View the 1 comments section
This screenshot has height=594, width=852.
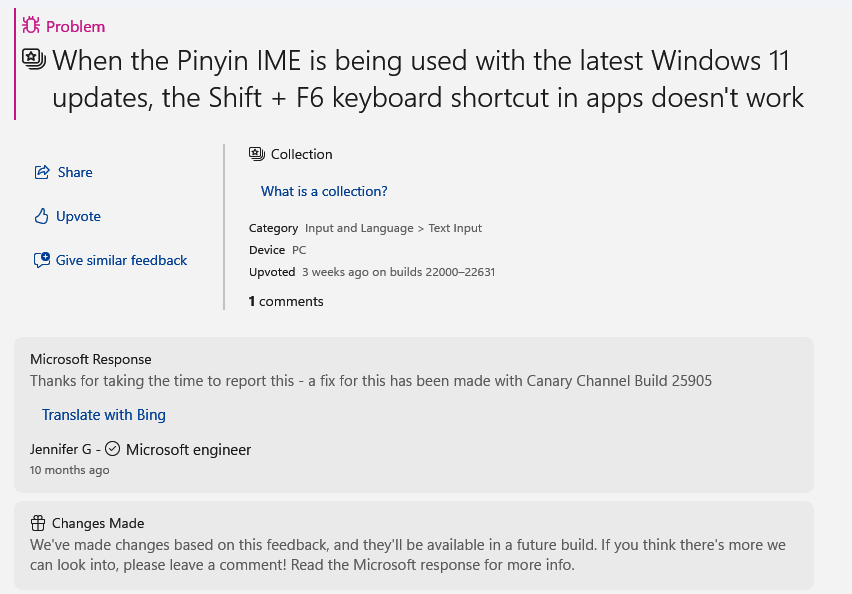[x=286, y=301]
